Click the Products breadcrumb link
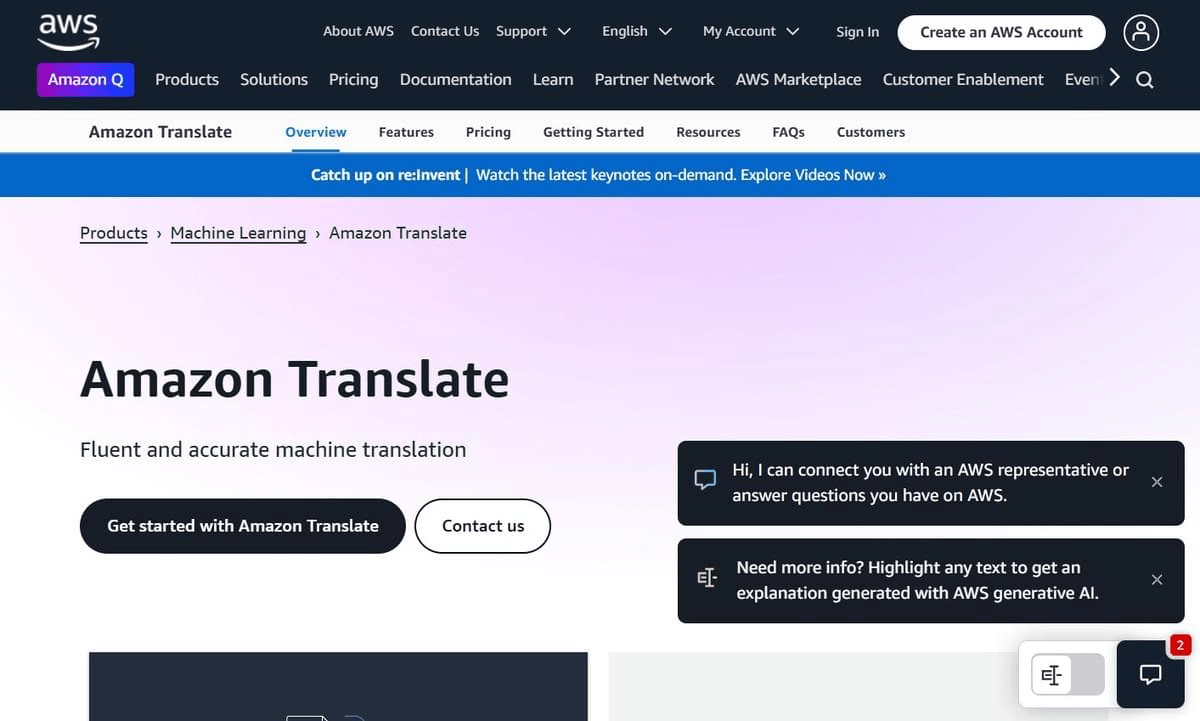 (x=114, y=233)
